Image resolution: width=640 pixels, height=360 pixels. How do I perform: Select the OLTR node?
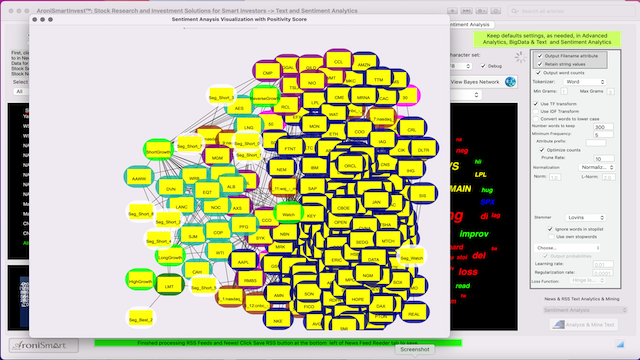tap(423, 149)
